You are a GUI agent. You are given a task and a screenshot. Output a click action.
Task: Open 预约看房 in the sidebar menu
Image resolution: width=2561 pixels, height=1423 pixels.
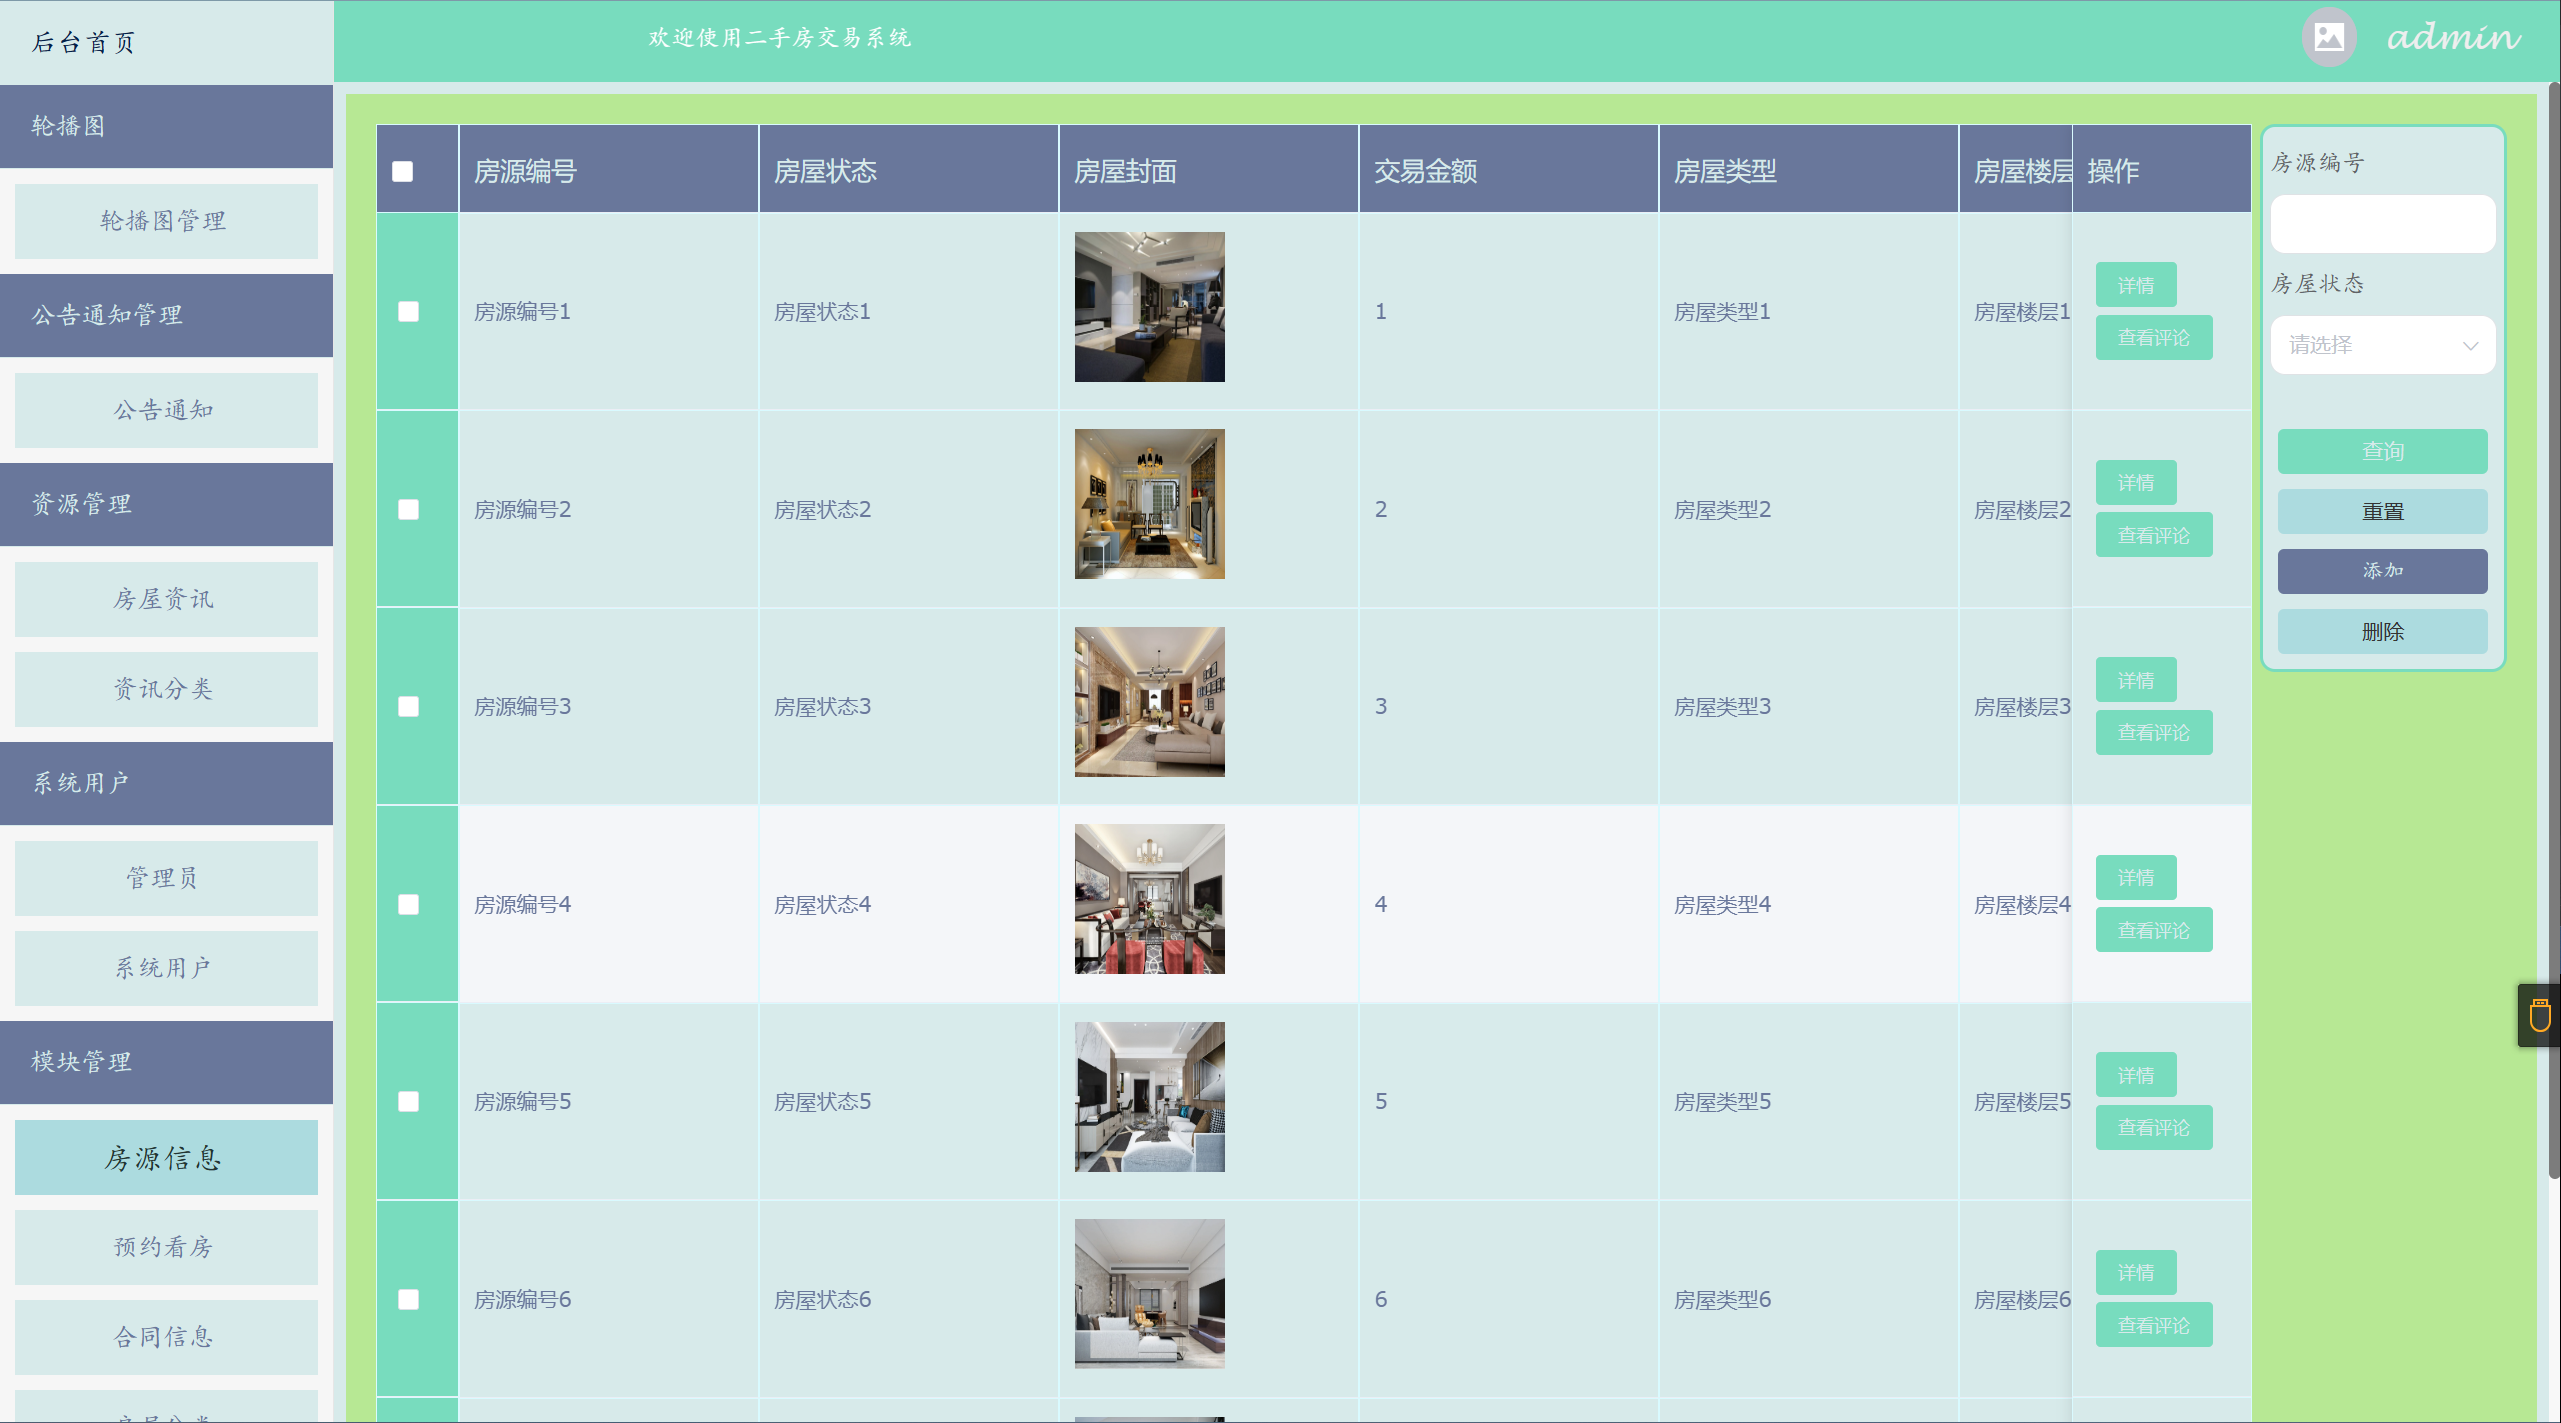(x=166, y=1247)
